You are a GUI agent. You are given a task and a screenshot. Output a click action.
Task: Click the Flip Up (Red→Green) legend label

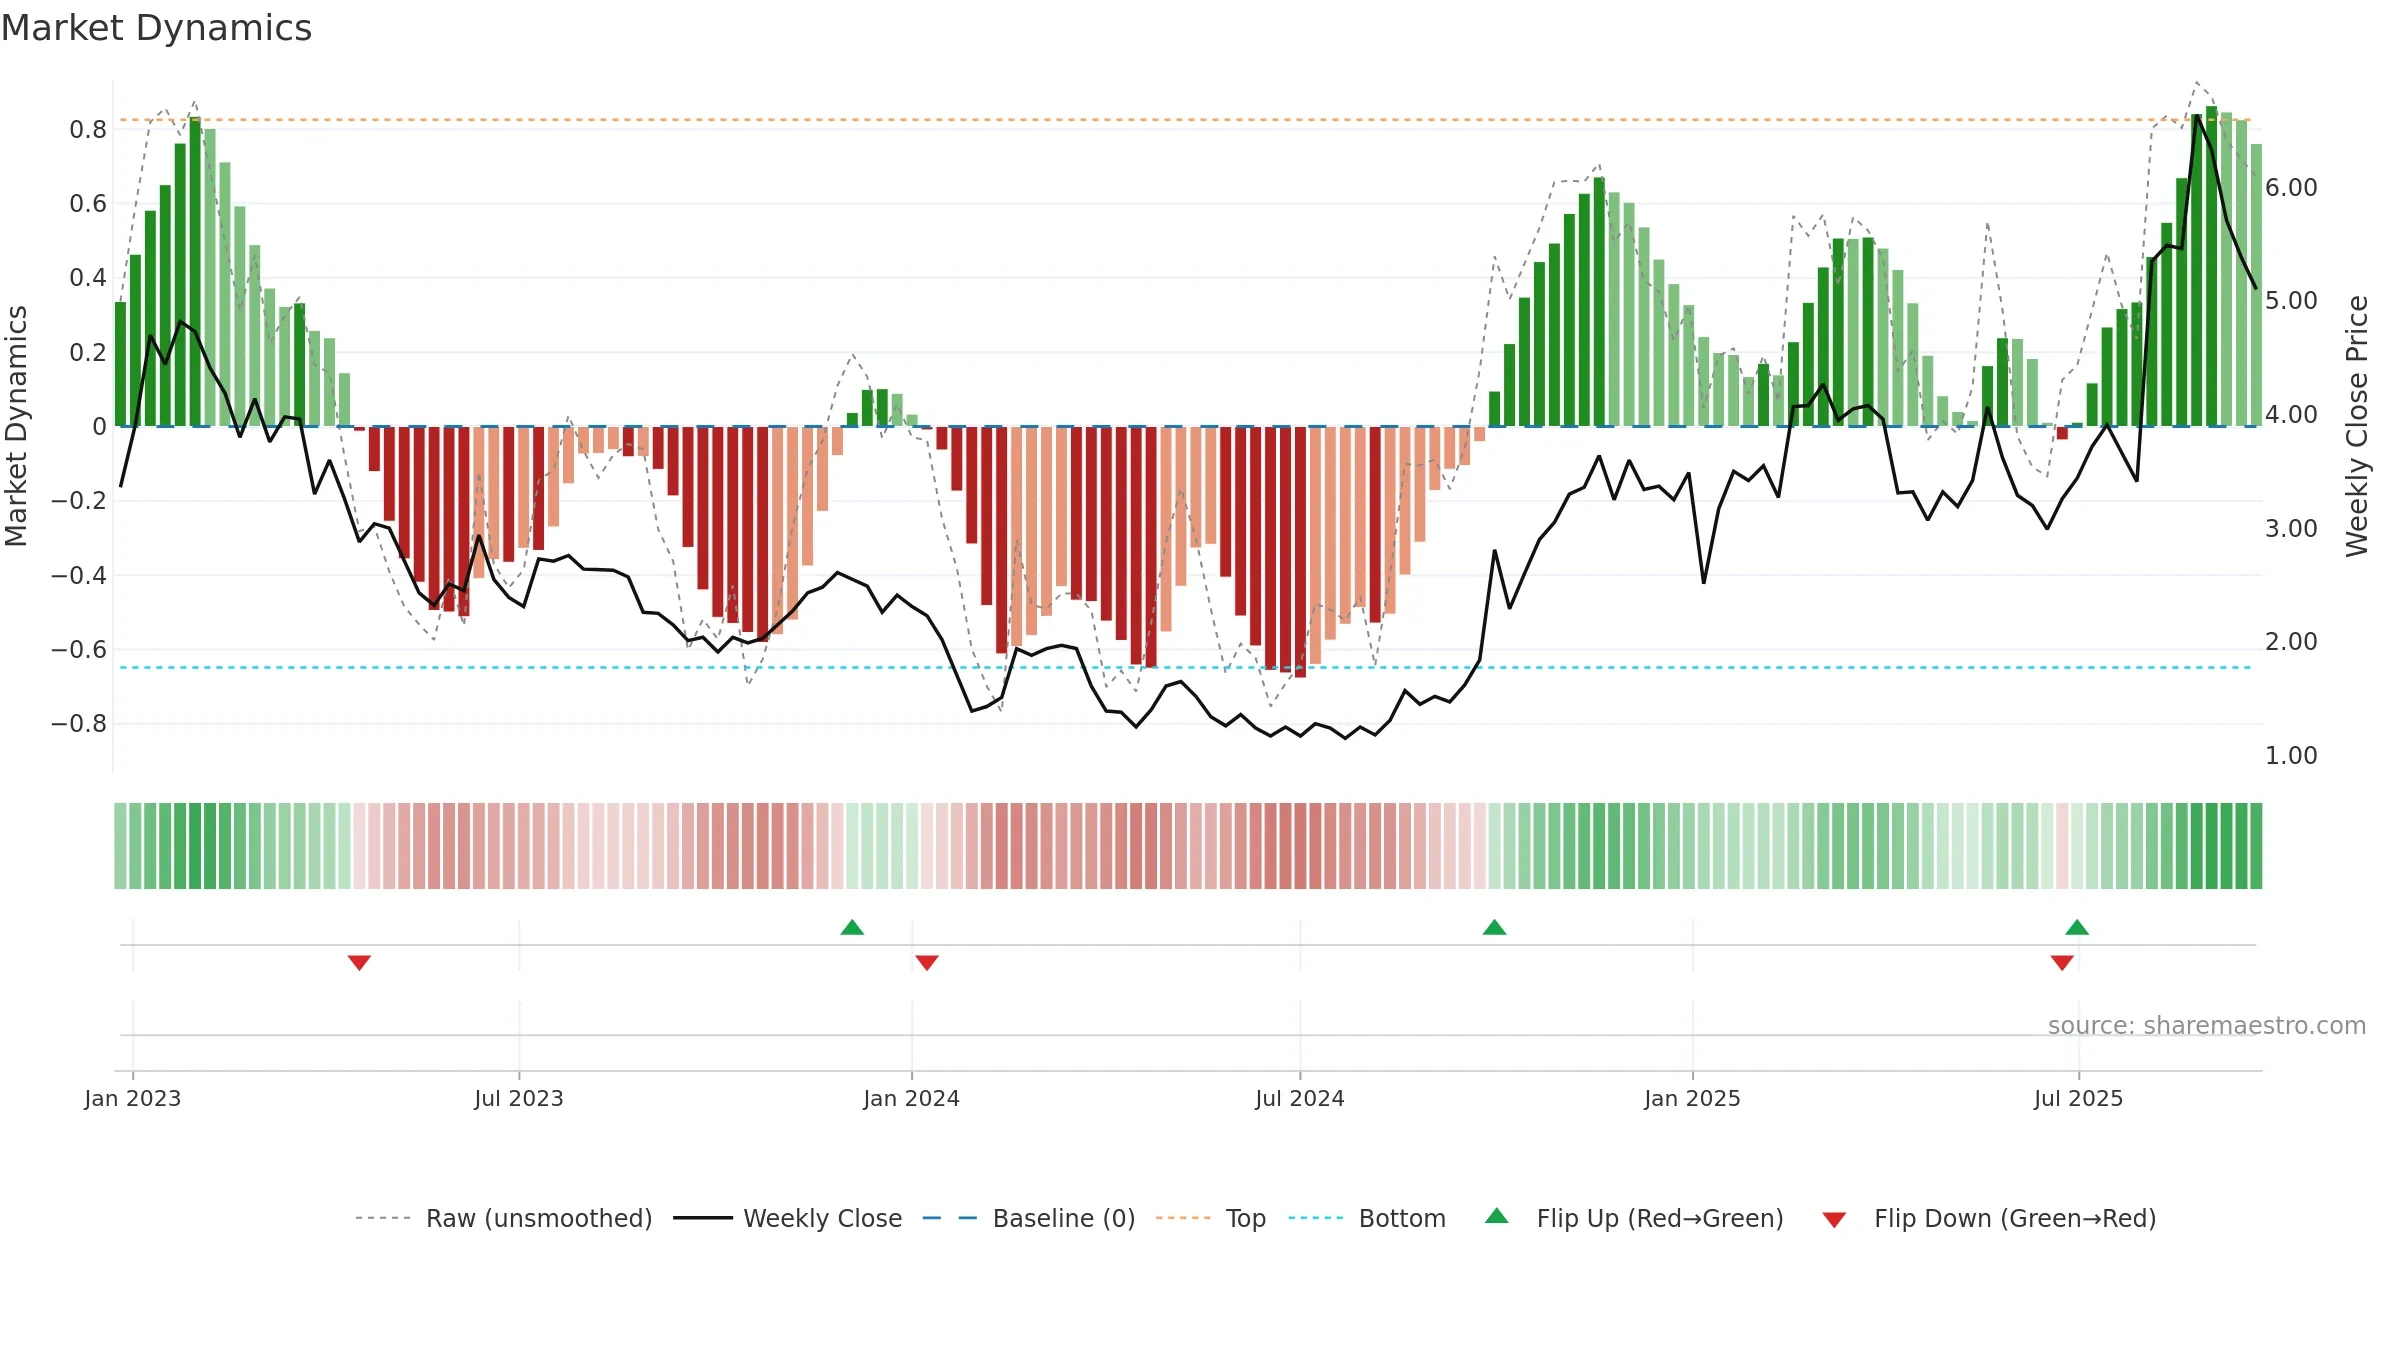[x=1660, y=1218]
